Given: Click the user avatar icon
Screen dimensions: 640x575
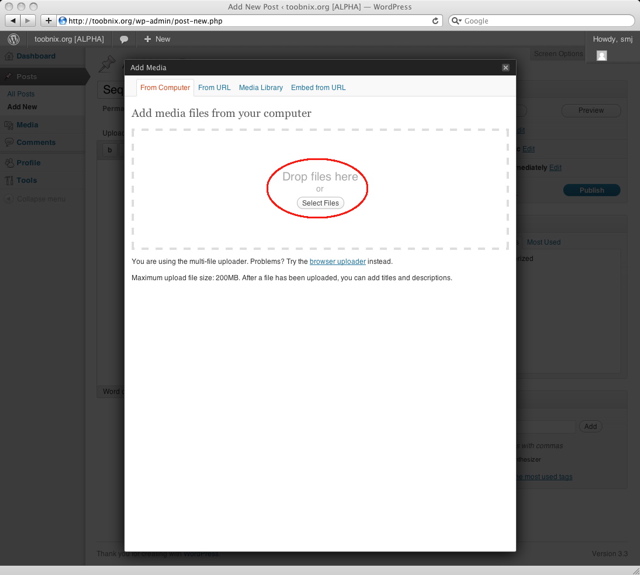Looking at the screenshot, I should tap(602, 56).
